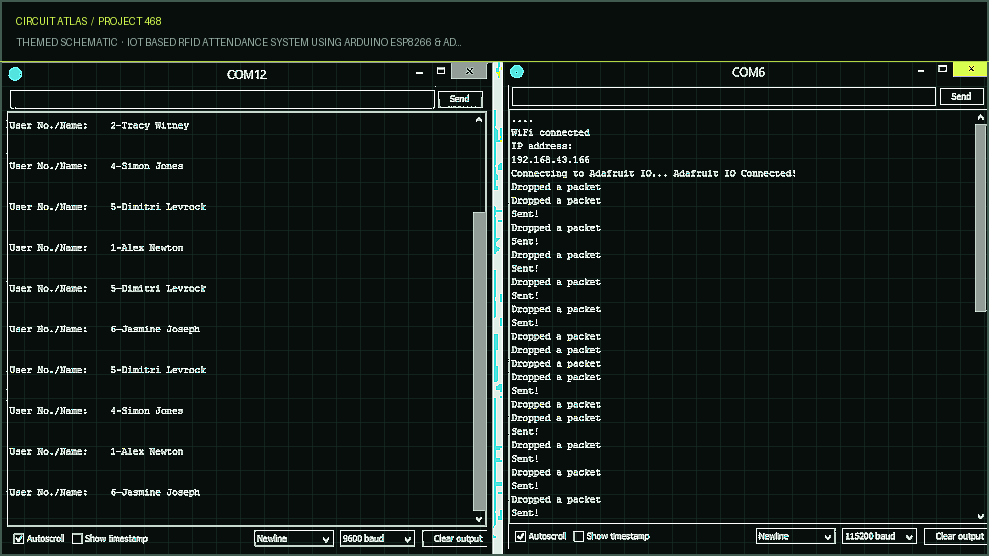Click the IP address 192.168.43.166 text
This screenshot has height=556, width=989.
(x=550, y=159)
